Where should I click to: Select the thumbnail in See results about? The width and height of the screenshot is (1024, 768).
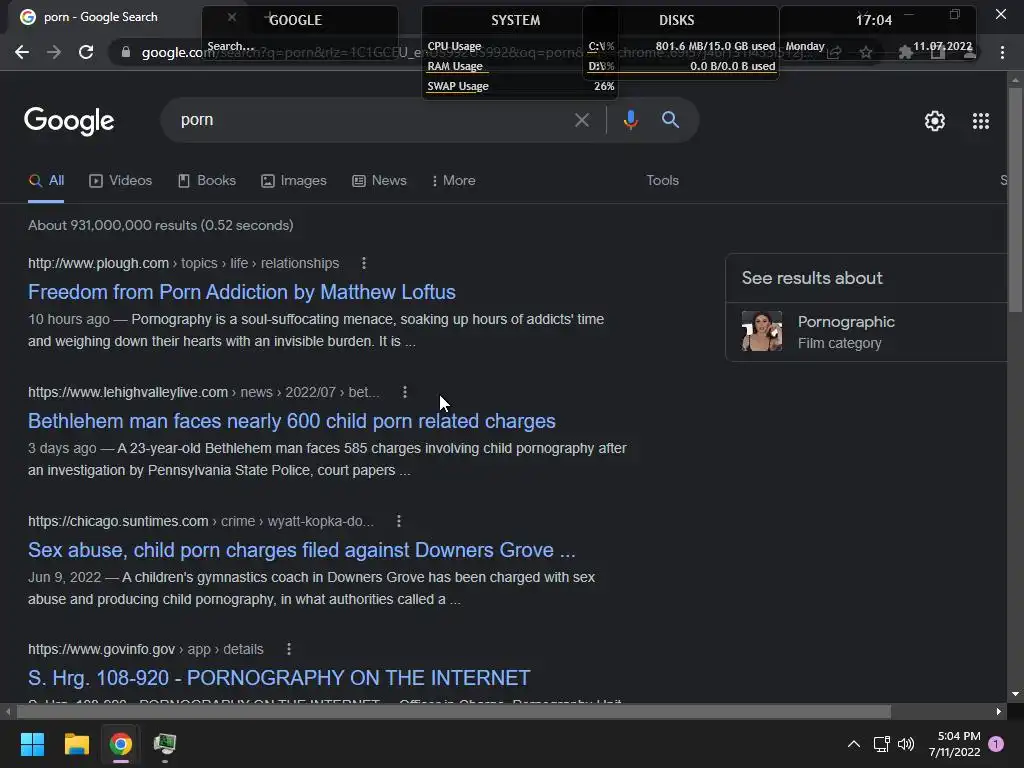pos(761,331)
